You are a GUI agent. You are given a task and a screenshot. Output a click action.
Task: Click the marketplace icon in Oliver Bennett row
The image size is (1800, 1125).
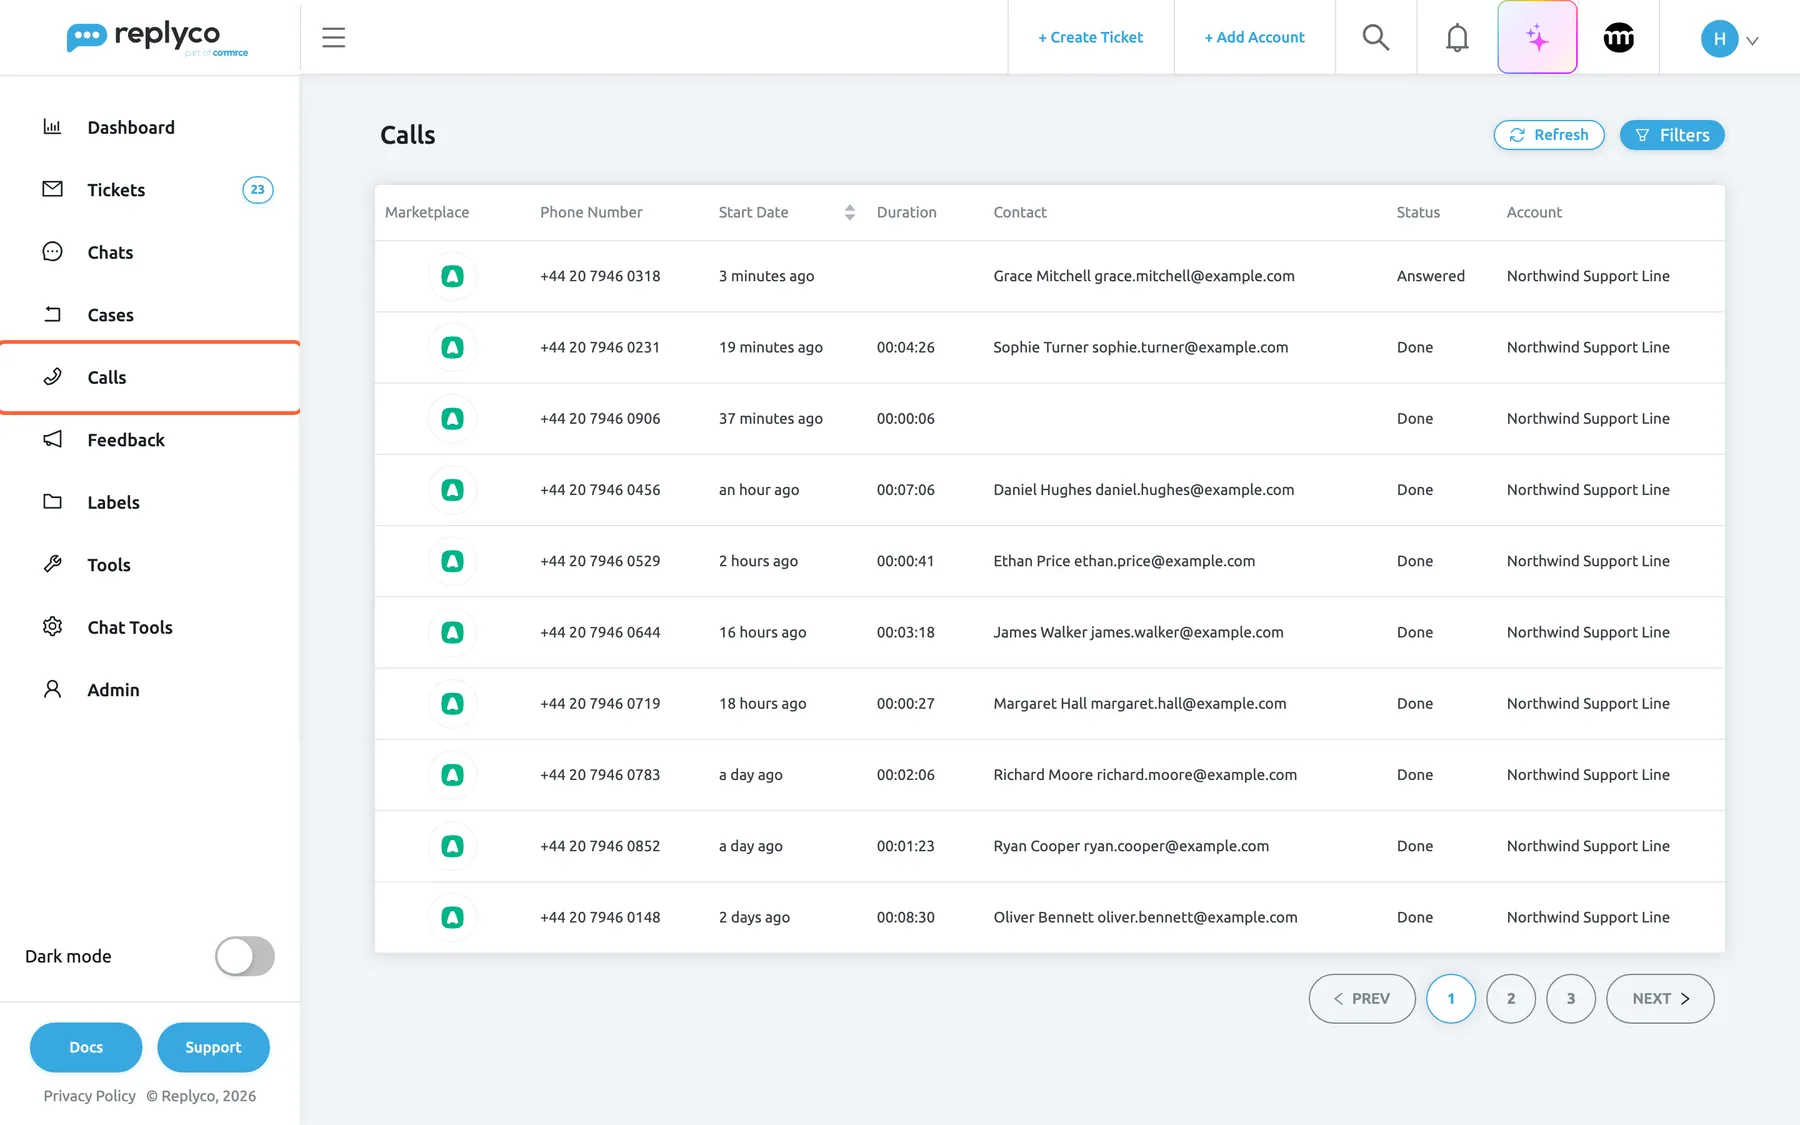(452, 917)
